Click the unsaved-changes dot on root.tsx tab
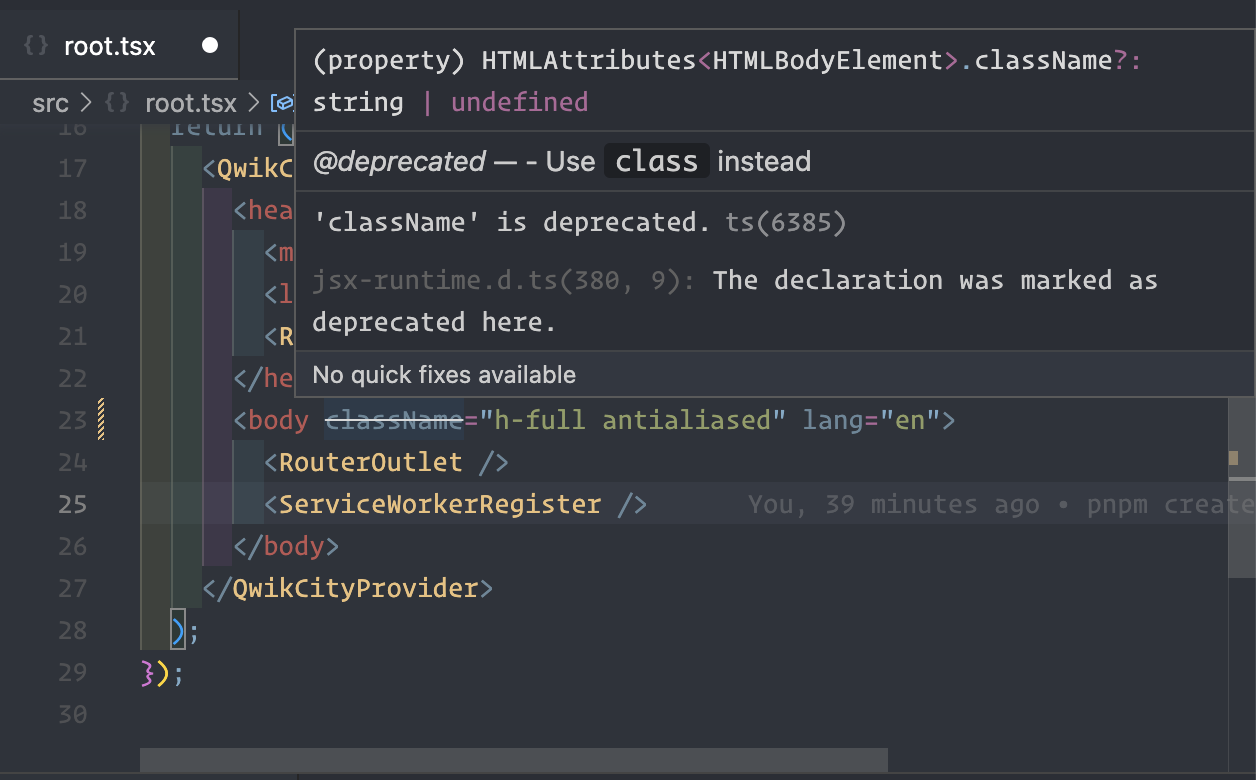1256x780 pixels. pos(210,45)
